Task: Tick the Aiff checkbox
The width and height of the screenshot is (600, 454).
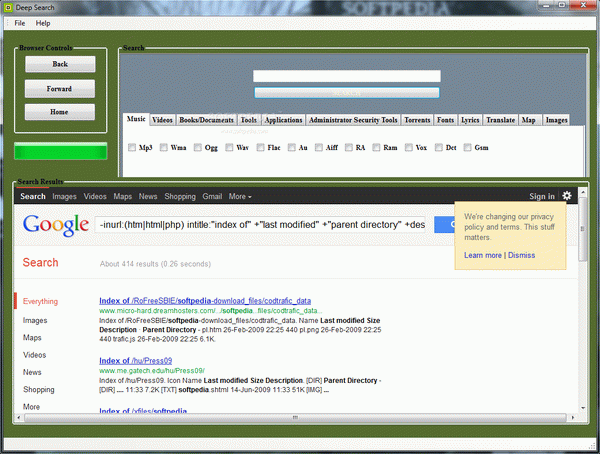Action: tap(319, 147)
